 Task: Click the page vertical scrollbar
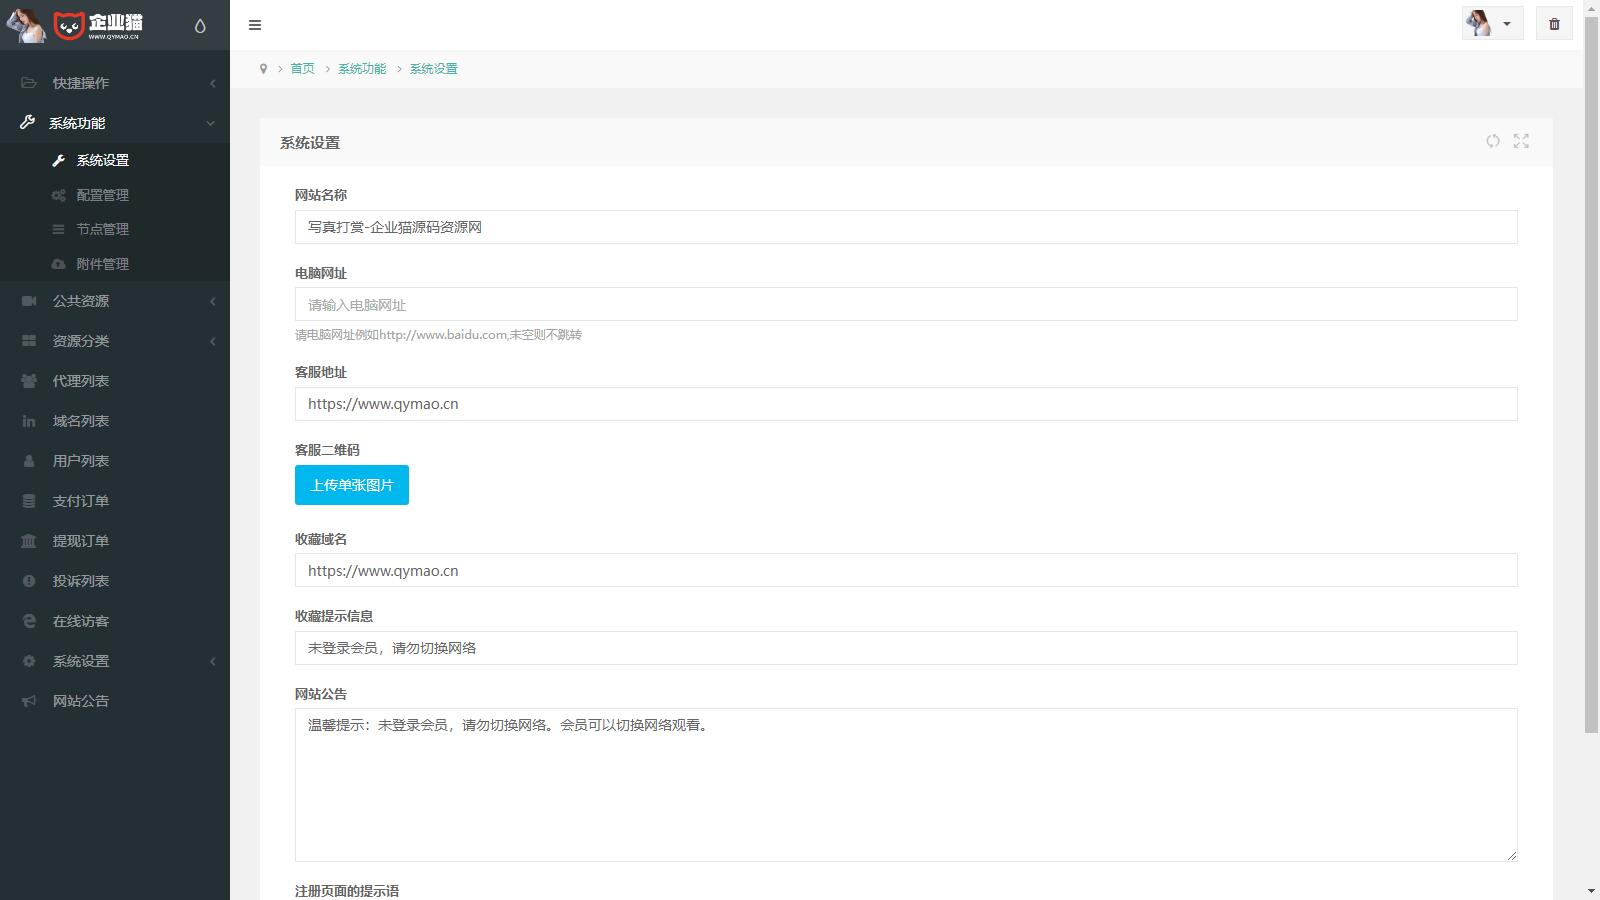click(1591, 400)
